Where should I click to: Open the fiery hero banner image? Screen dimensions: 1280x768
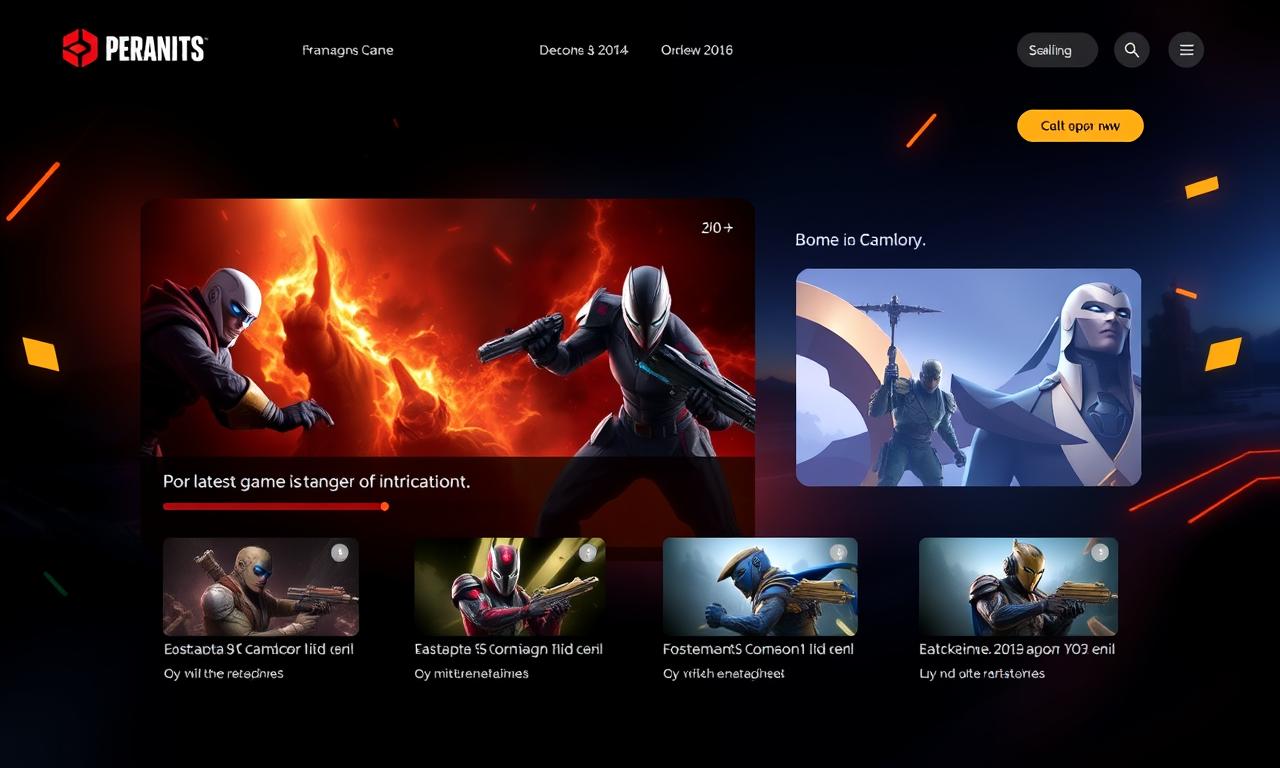click(447, 330)
